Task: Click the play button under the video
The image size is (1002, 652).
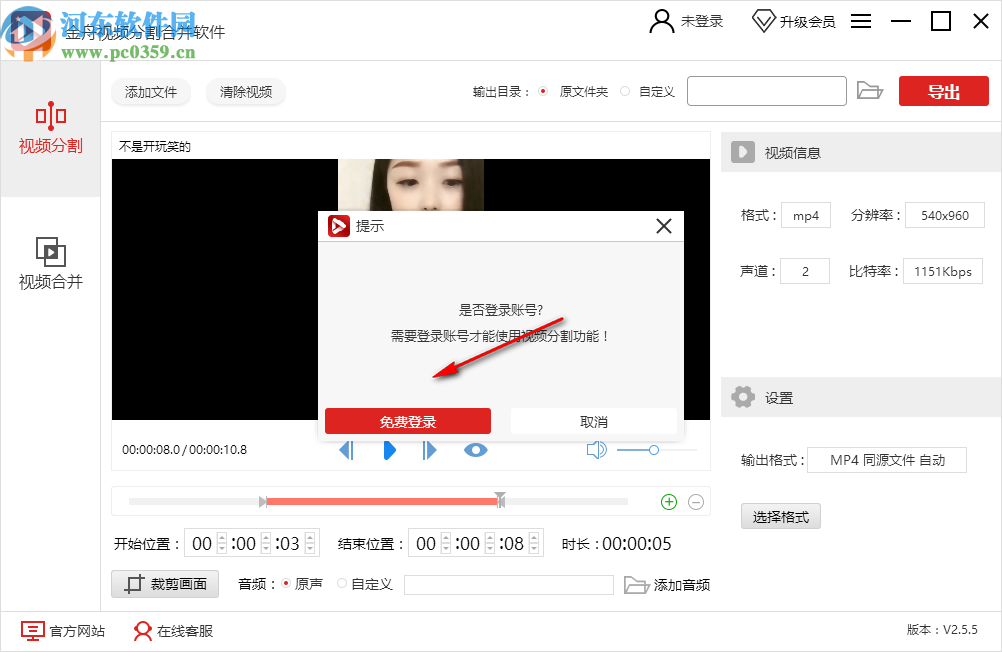Action: click(x=389, y=450)
